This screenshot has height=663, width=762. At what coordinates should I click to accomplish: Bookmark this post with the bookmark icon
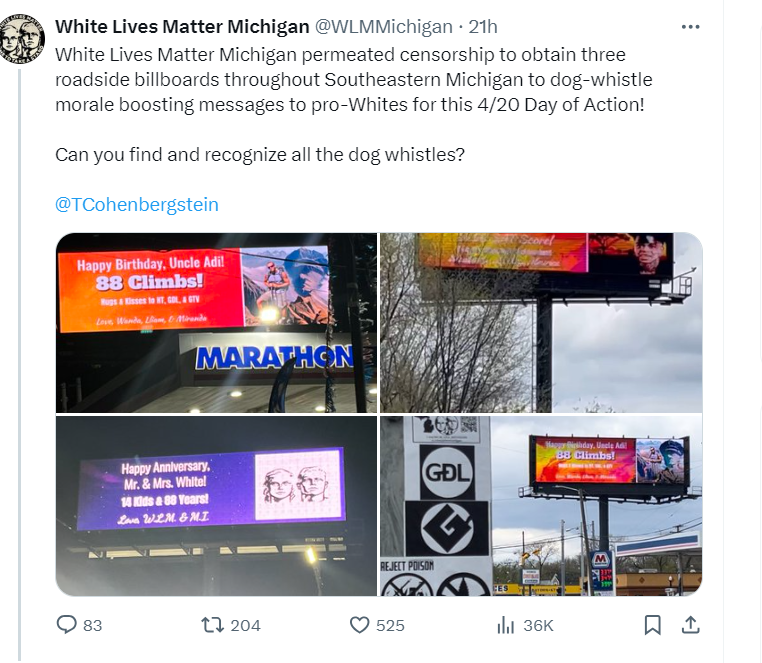[x=652, y=625]
